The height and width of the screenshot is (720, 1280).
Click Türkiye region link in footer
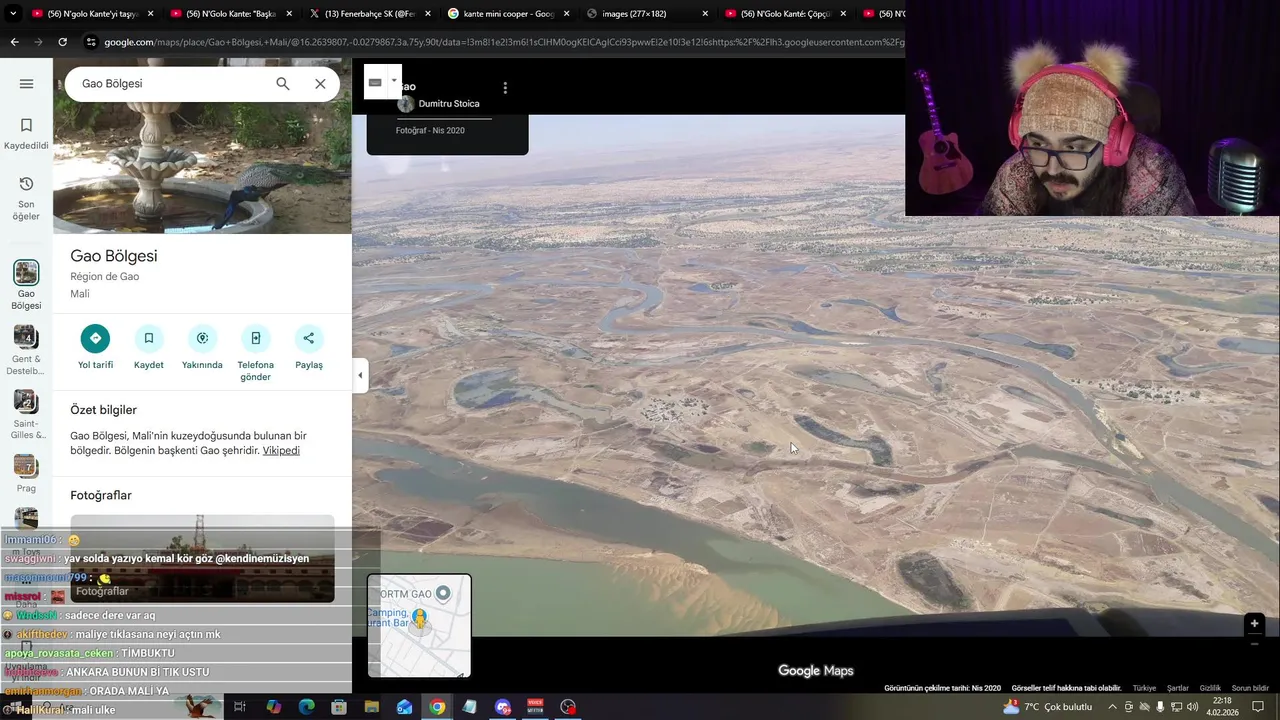tap(1144, 689)
